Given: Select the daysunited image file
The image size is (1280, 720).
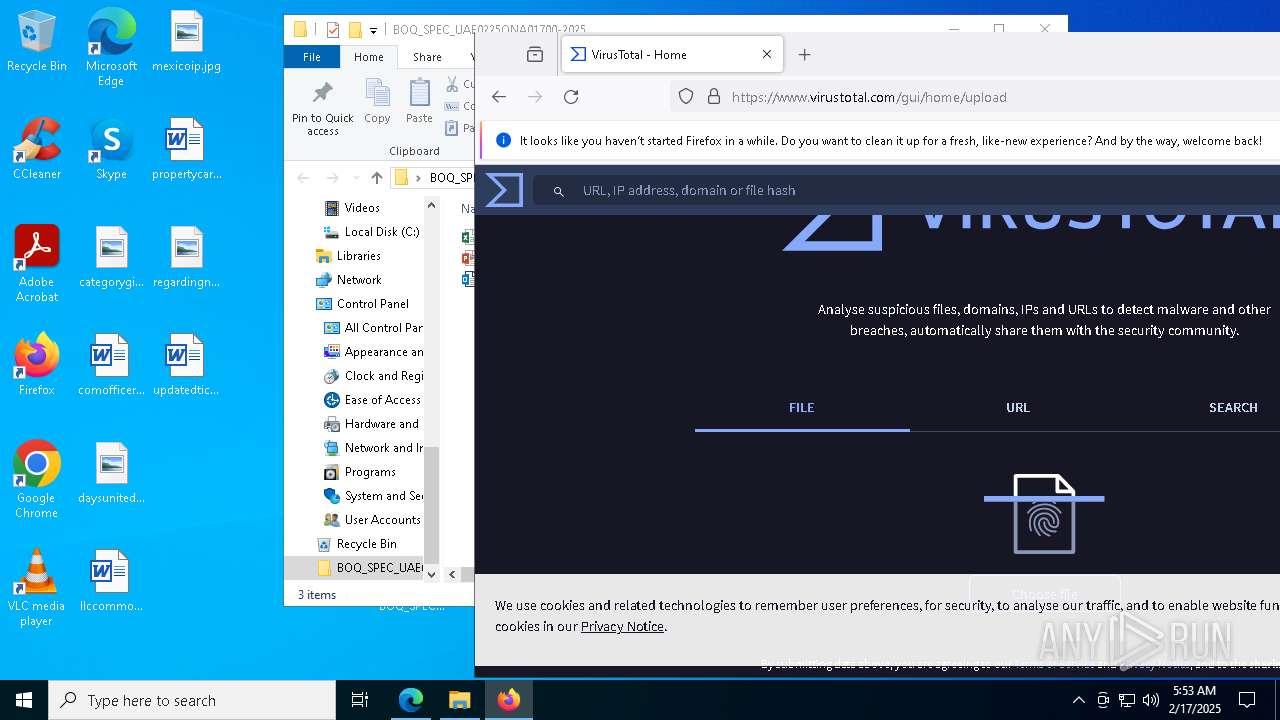Looking at the screenshot, I should pos(111,474).
